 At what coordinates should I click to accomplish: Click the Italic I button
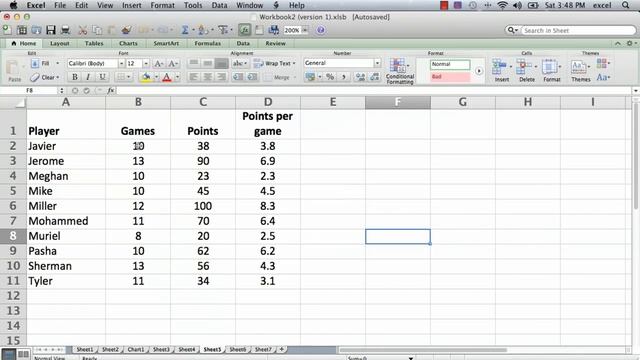pos(88,77)
